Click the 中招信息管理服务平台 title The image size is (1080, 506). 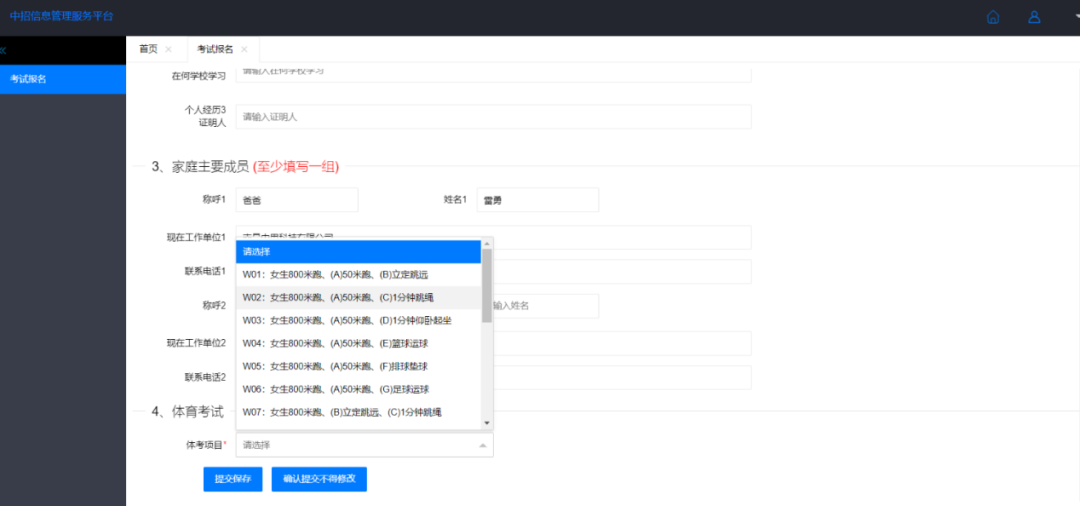coord(61,17)
